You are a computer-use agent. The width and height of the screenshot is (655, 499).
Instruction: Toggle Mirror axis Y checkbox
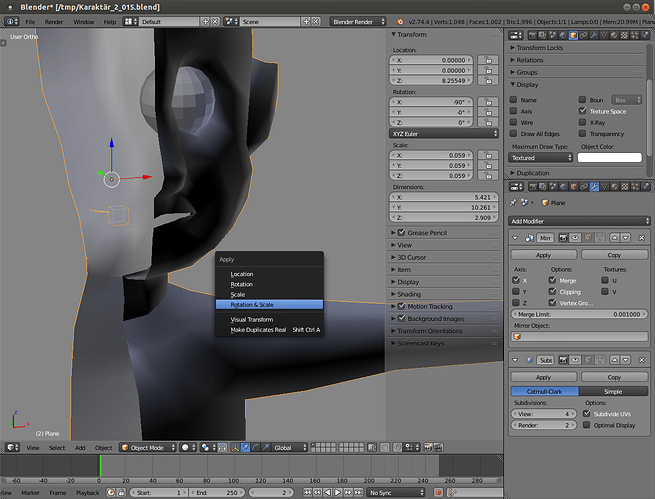point(516,291)
